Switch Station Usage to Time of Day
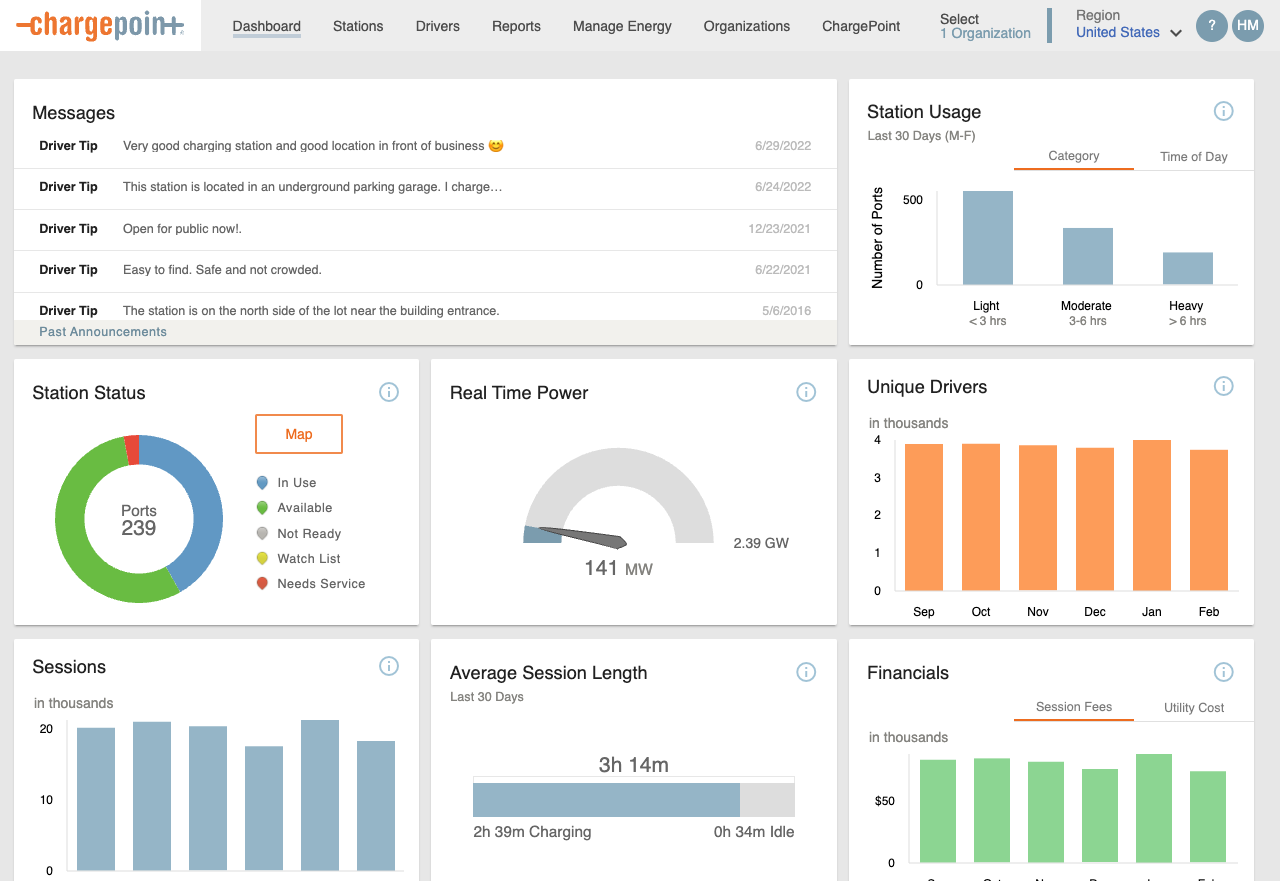 [x=1193, y=157]
